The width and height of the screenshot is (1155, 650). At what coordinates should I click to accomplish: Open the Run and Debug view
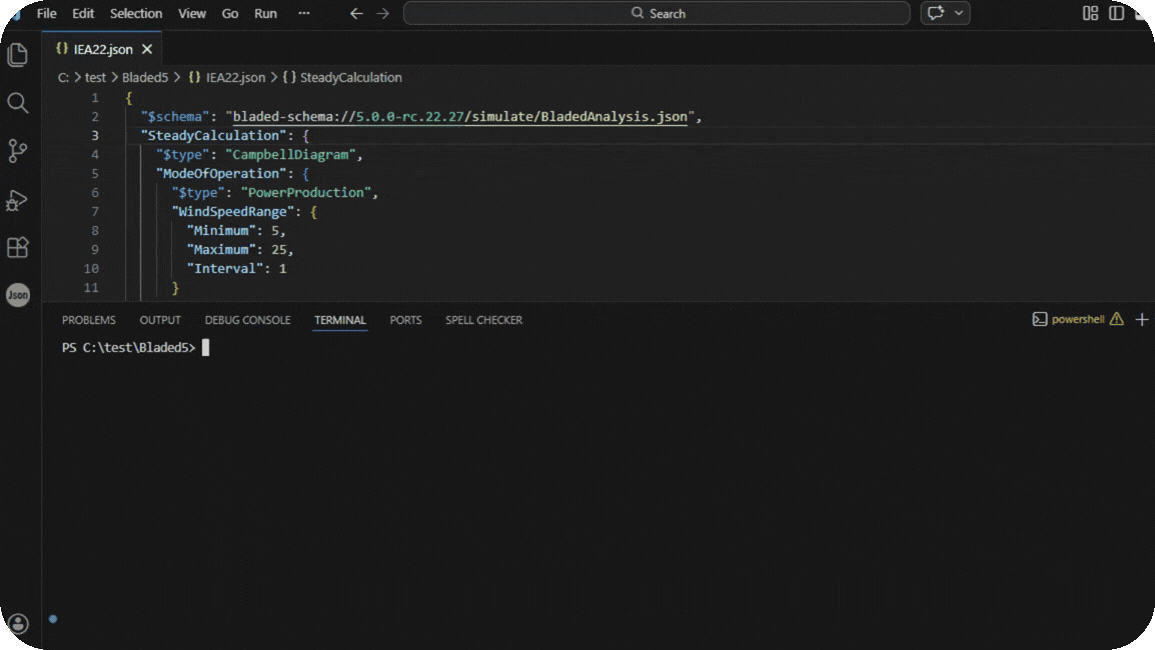click(17, 200)
